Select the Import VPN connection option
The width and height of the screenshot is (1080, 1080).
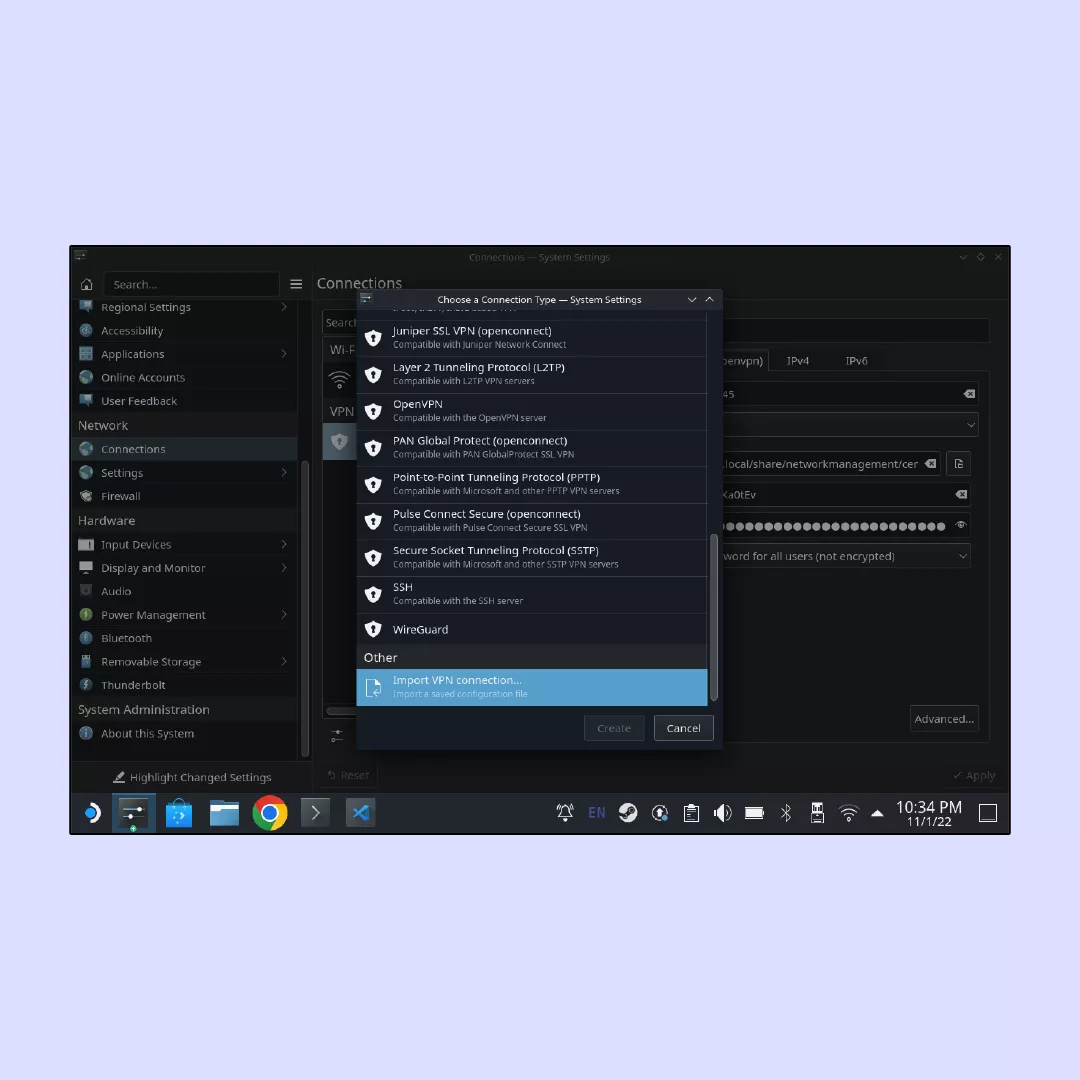click(x=531, y=687)
